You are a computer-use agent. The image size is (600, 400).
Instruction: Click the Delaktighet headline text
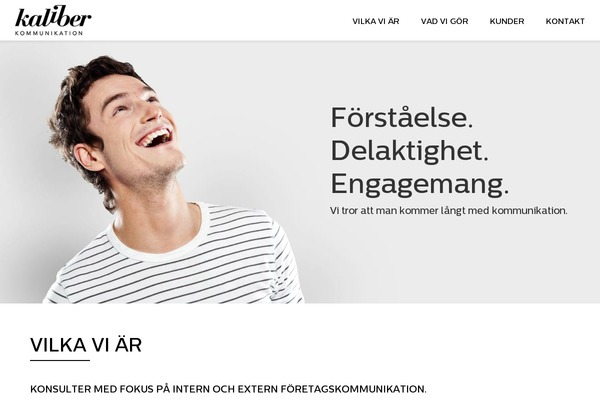click(x=409, y=151)
